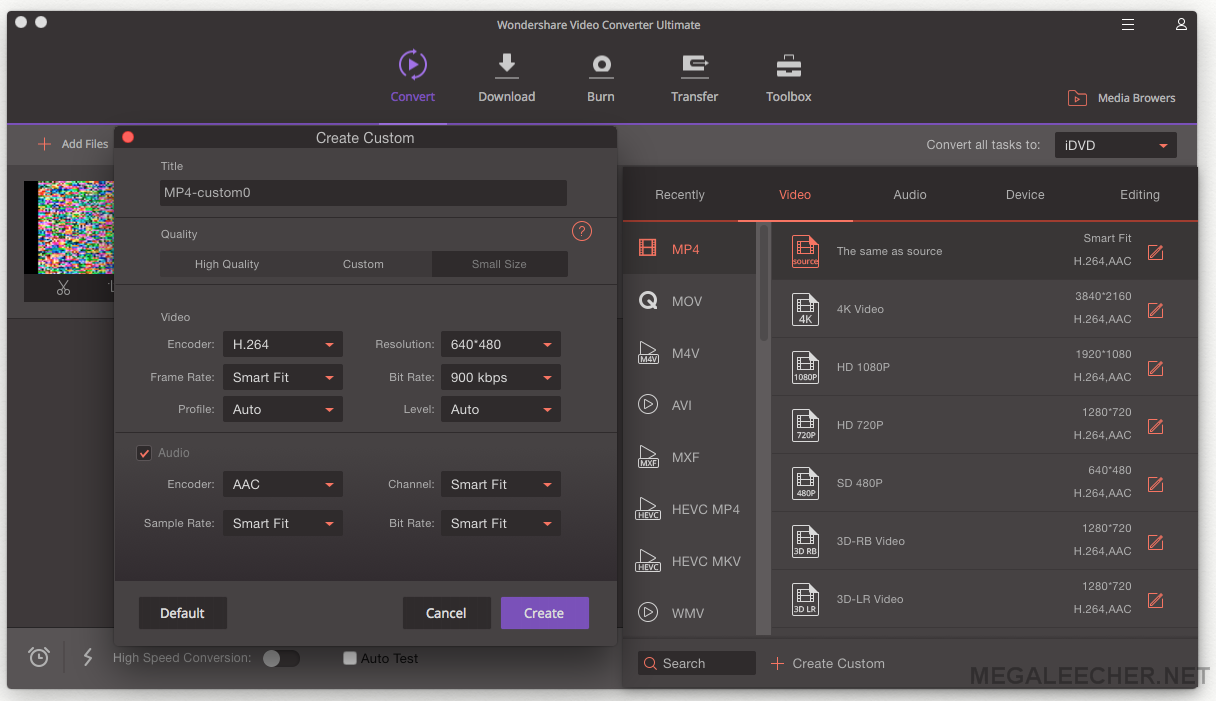Select the Custom quality option
The height and width of the screenshot is (701, 1216).
tap(363, 264)
